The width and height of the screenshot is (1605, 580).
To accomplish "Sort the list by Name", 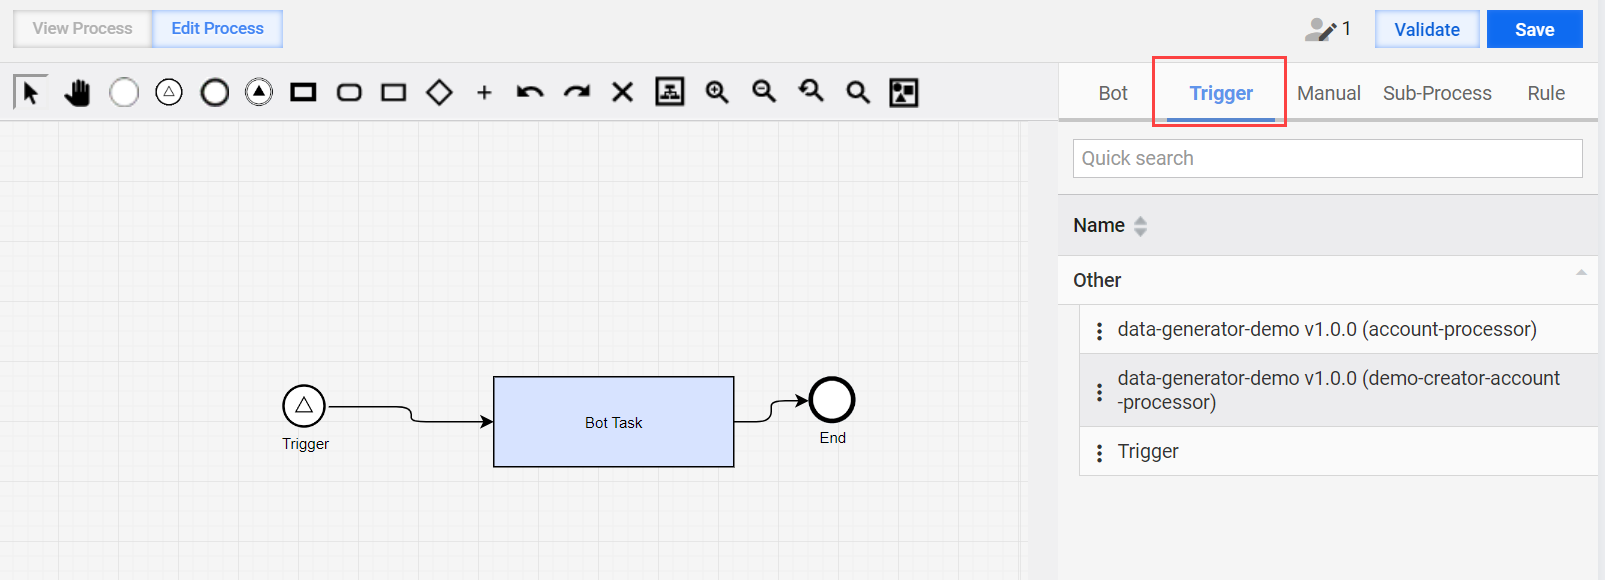I will 1140,226.
